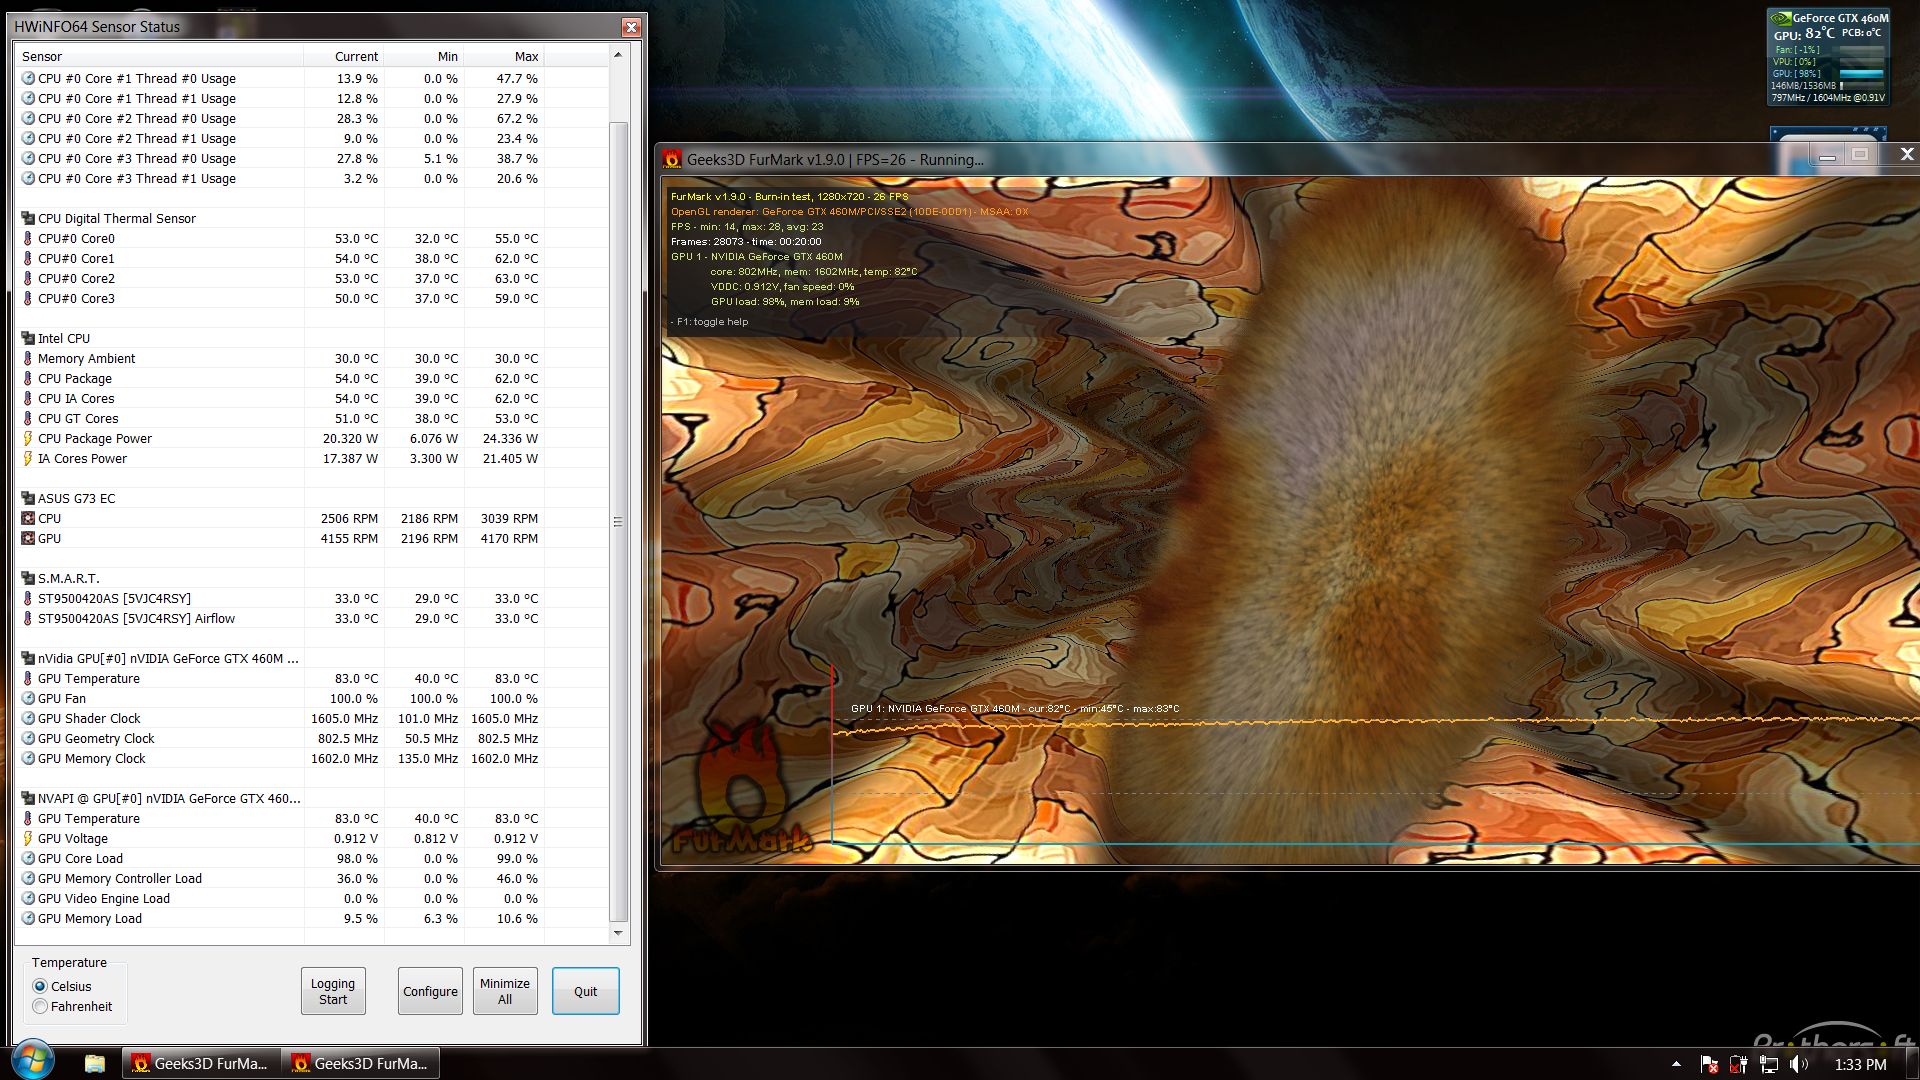Open the Windows Start orb

point(33,1062)
